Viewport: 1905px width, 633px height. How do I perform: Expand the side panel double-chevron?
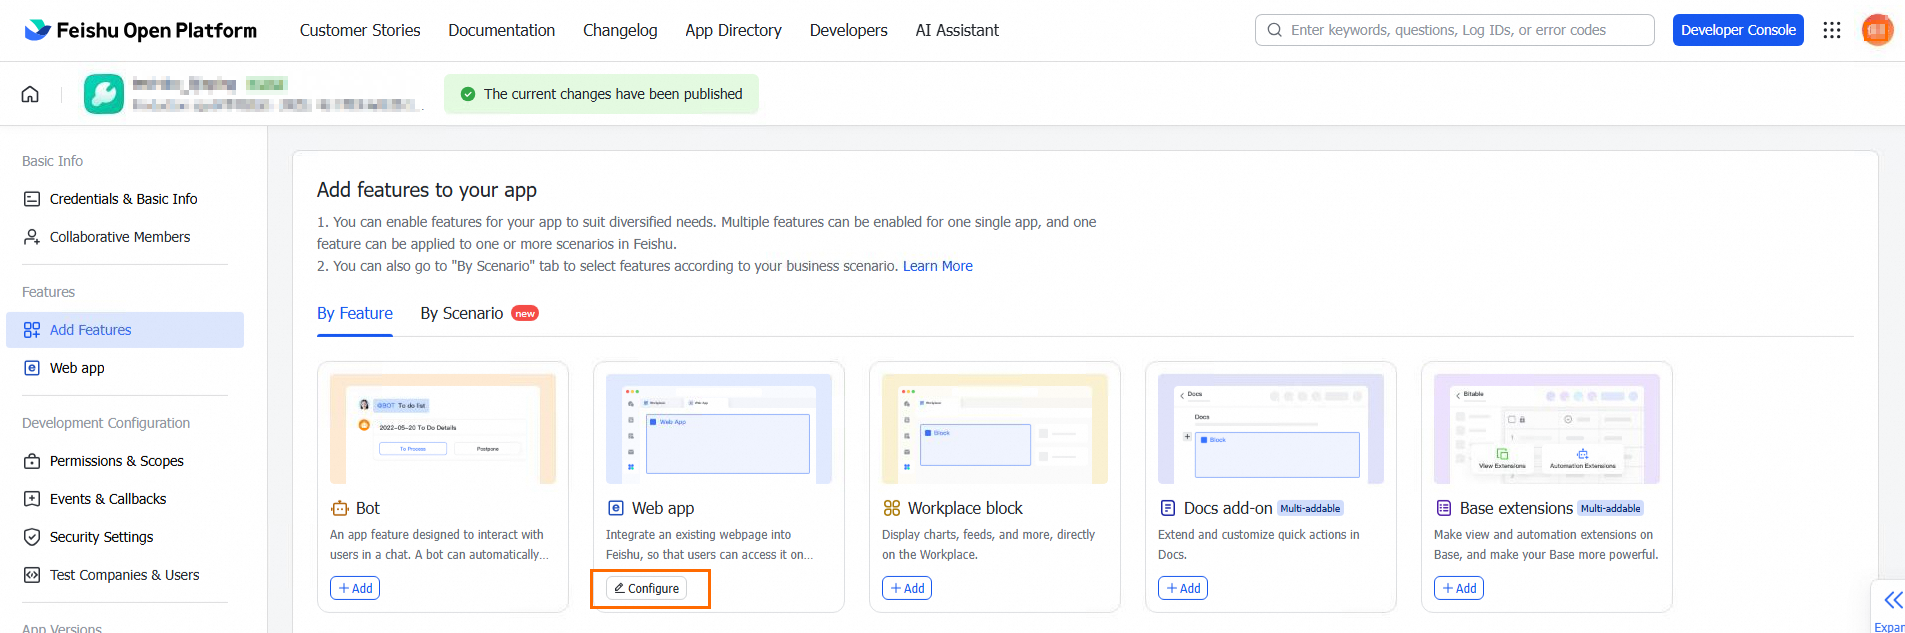1893,600
